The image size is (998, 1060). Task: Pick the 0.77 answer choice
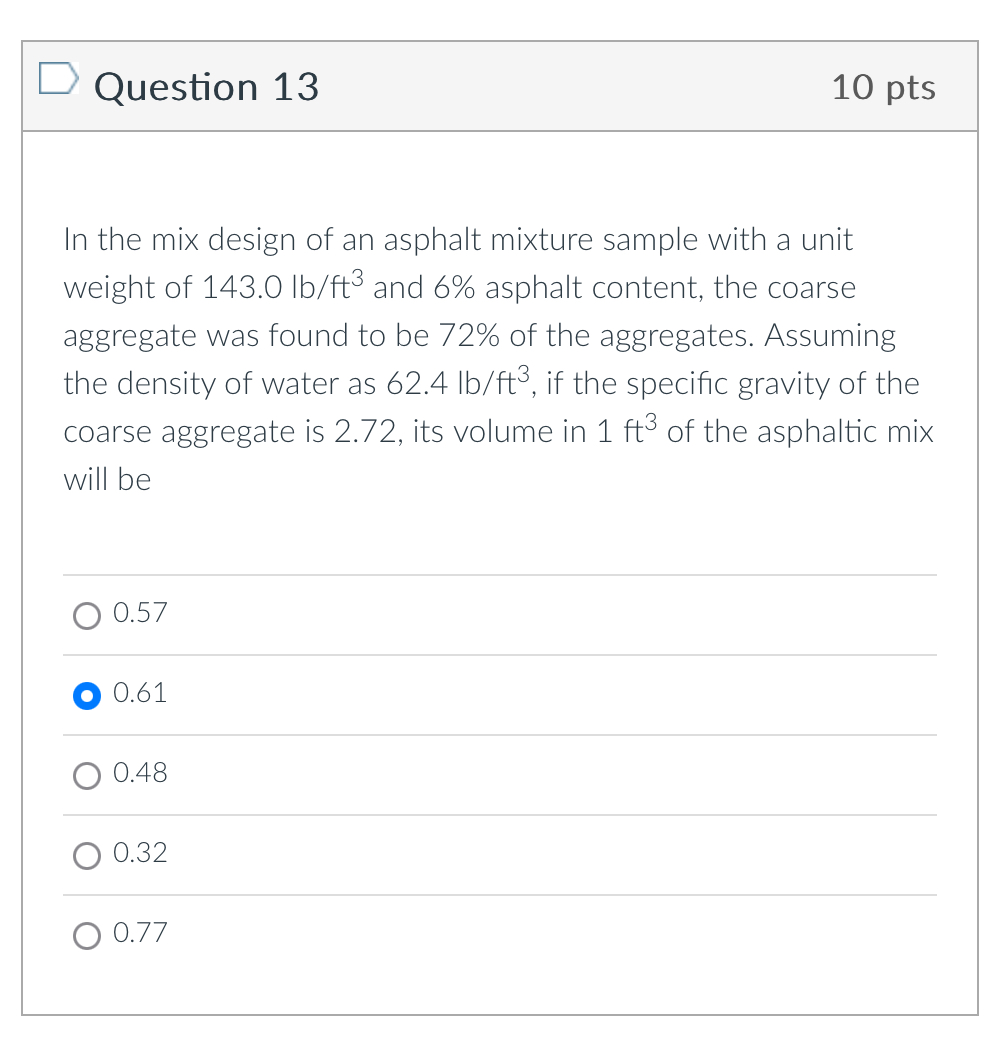pyautogui.click(x=86, y=935)
